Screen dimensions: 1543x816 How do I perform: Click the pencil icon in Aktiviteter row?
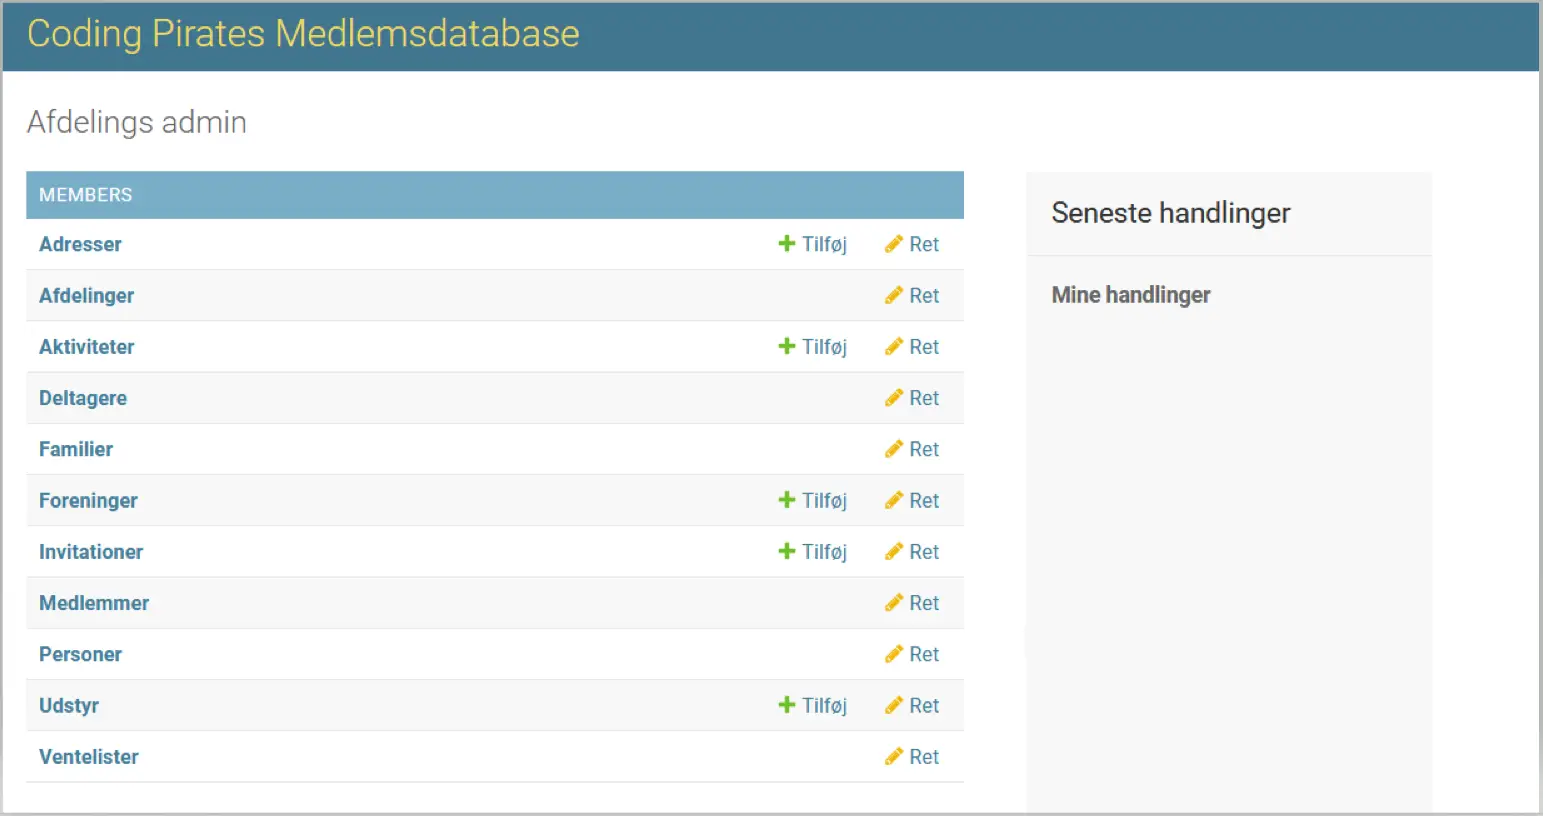(x=894, y=346)
